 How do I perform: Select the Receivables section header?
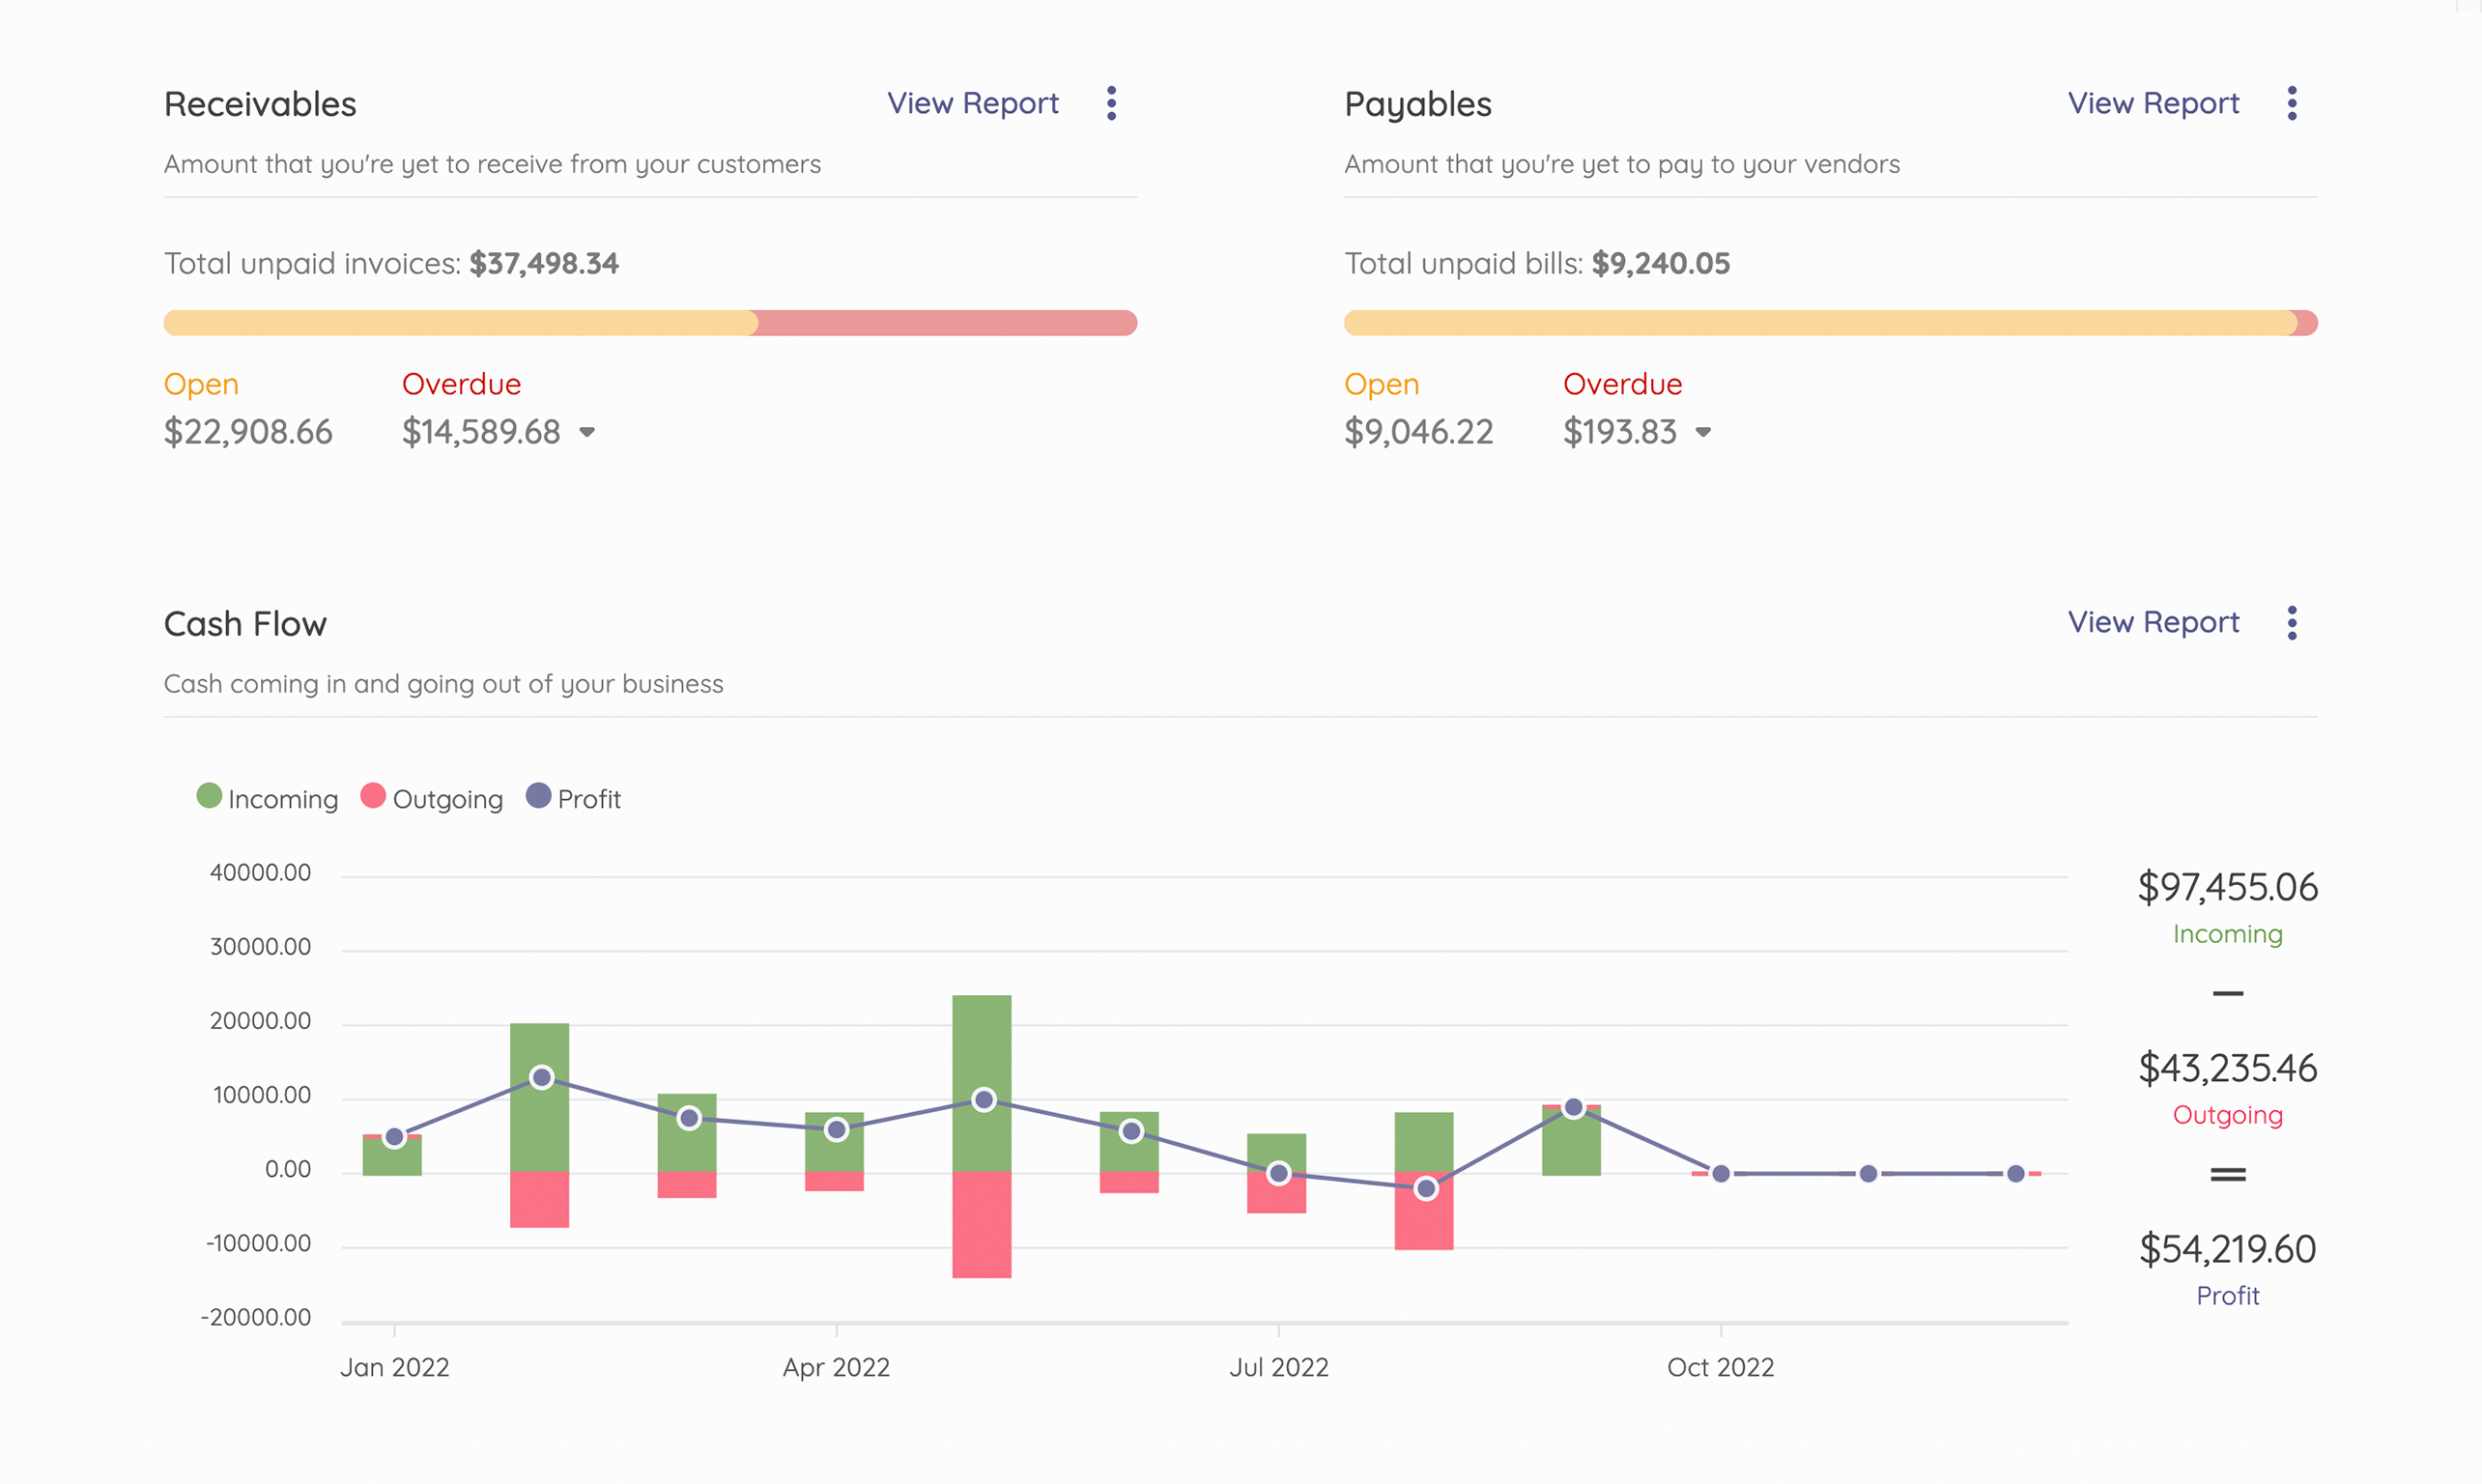tap(260, 103)
